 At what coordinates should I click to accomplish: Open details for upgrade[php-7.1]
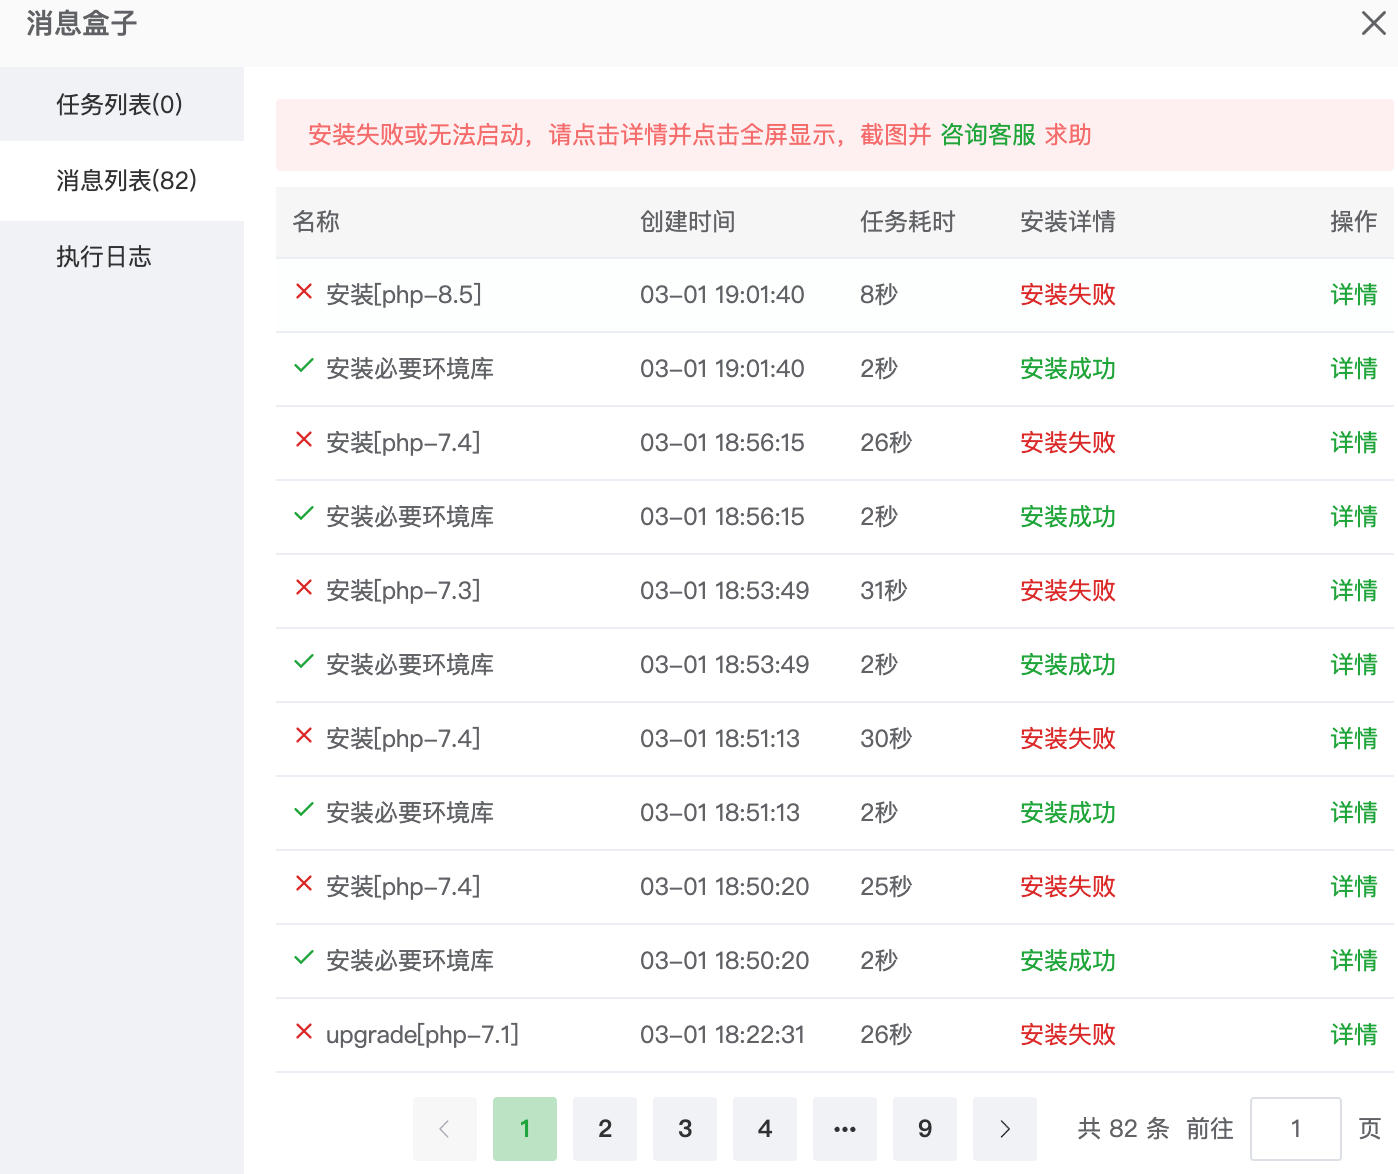click(x=1353, y=1035)
